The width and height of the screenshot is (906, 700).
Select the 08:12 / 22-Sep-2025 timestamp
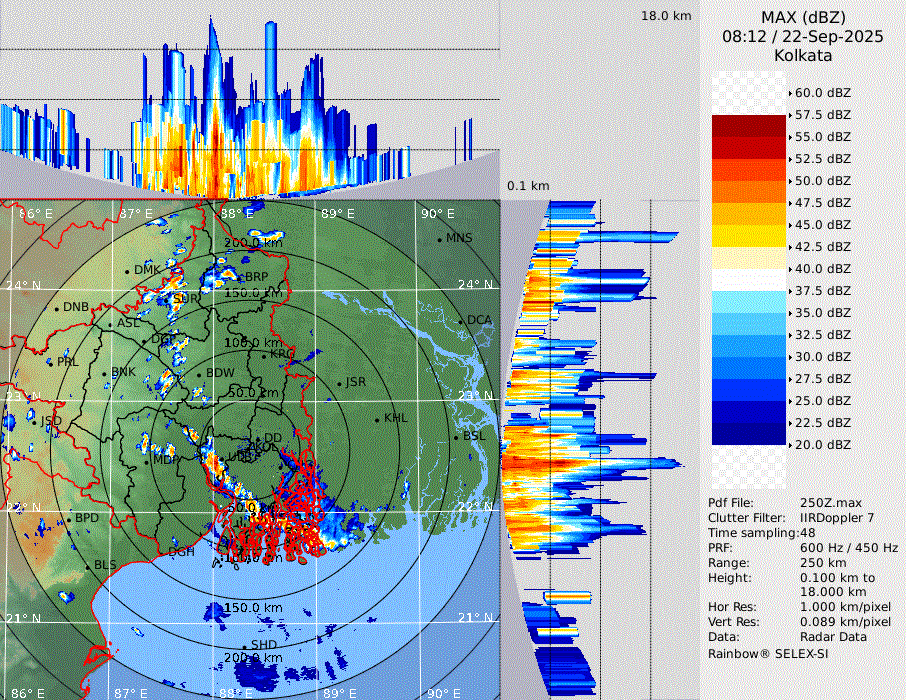(802, 36)
